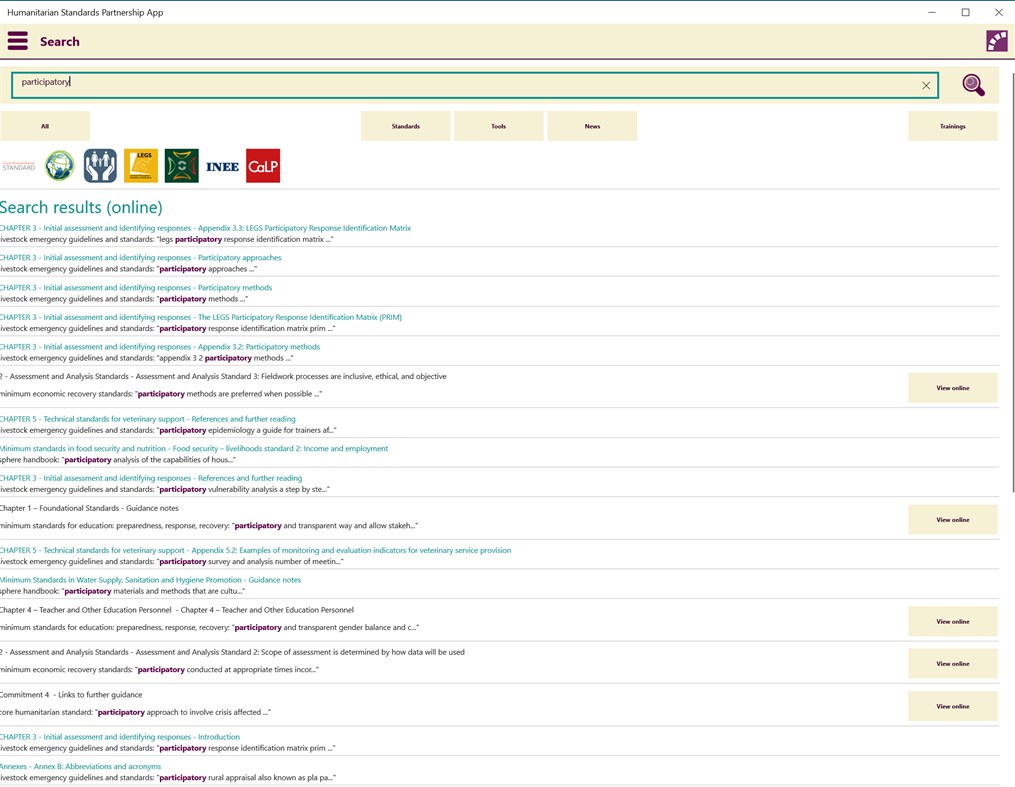Open the Participatory approaches search result
The width and height of the screenshot is (1015, 787).
(x=140, y=257)
